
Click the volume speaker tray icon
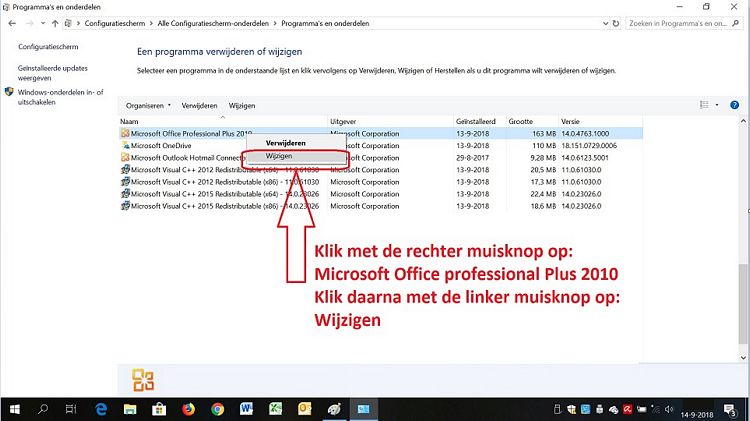point(669,410)
